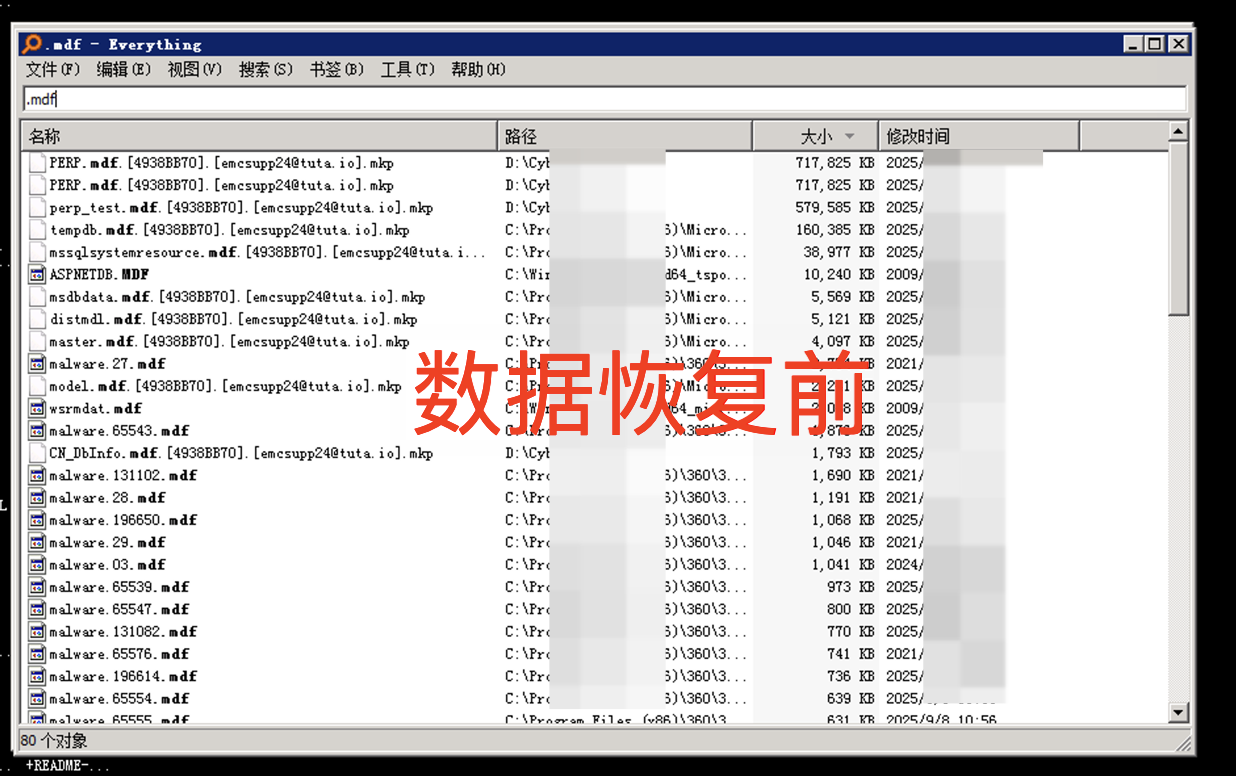Click the 路径 column header

624,136
